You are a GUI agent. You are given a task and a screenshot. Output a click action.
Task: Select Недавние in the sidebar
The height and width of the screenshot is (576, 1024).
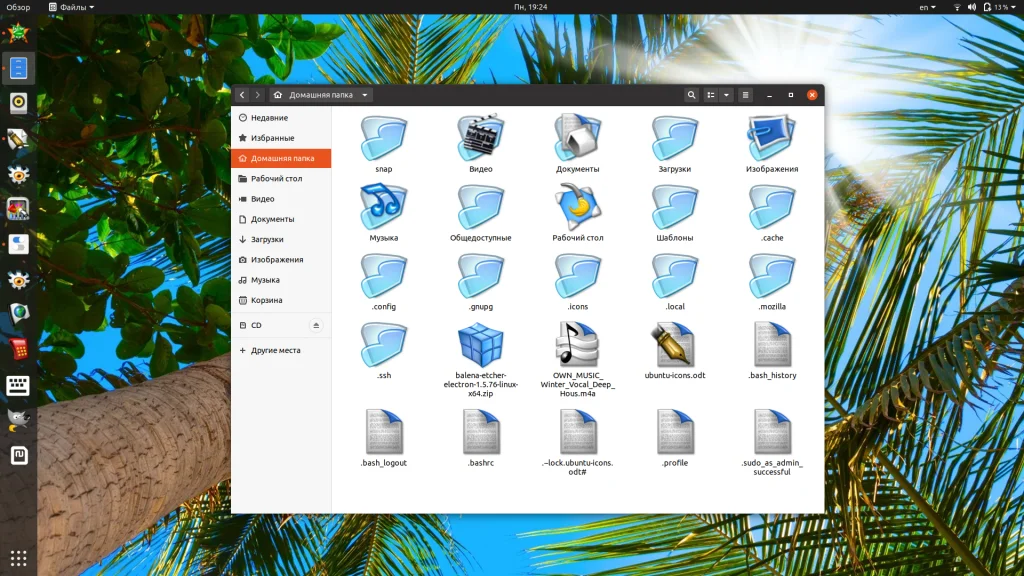[269, 118]
